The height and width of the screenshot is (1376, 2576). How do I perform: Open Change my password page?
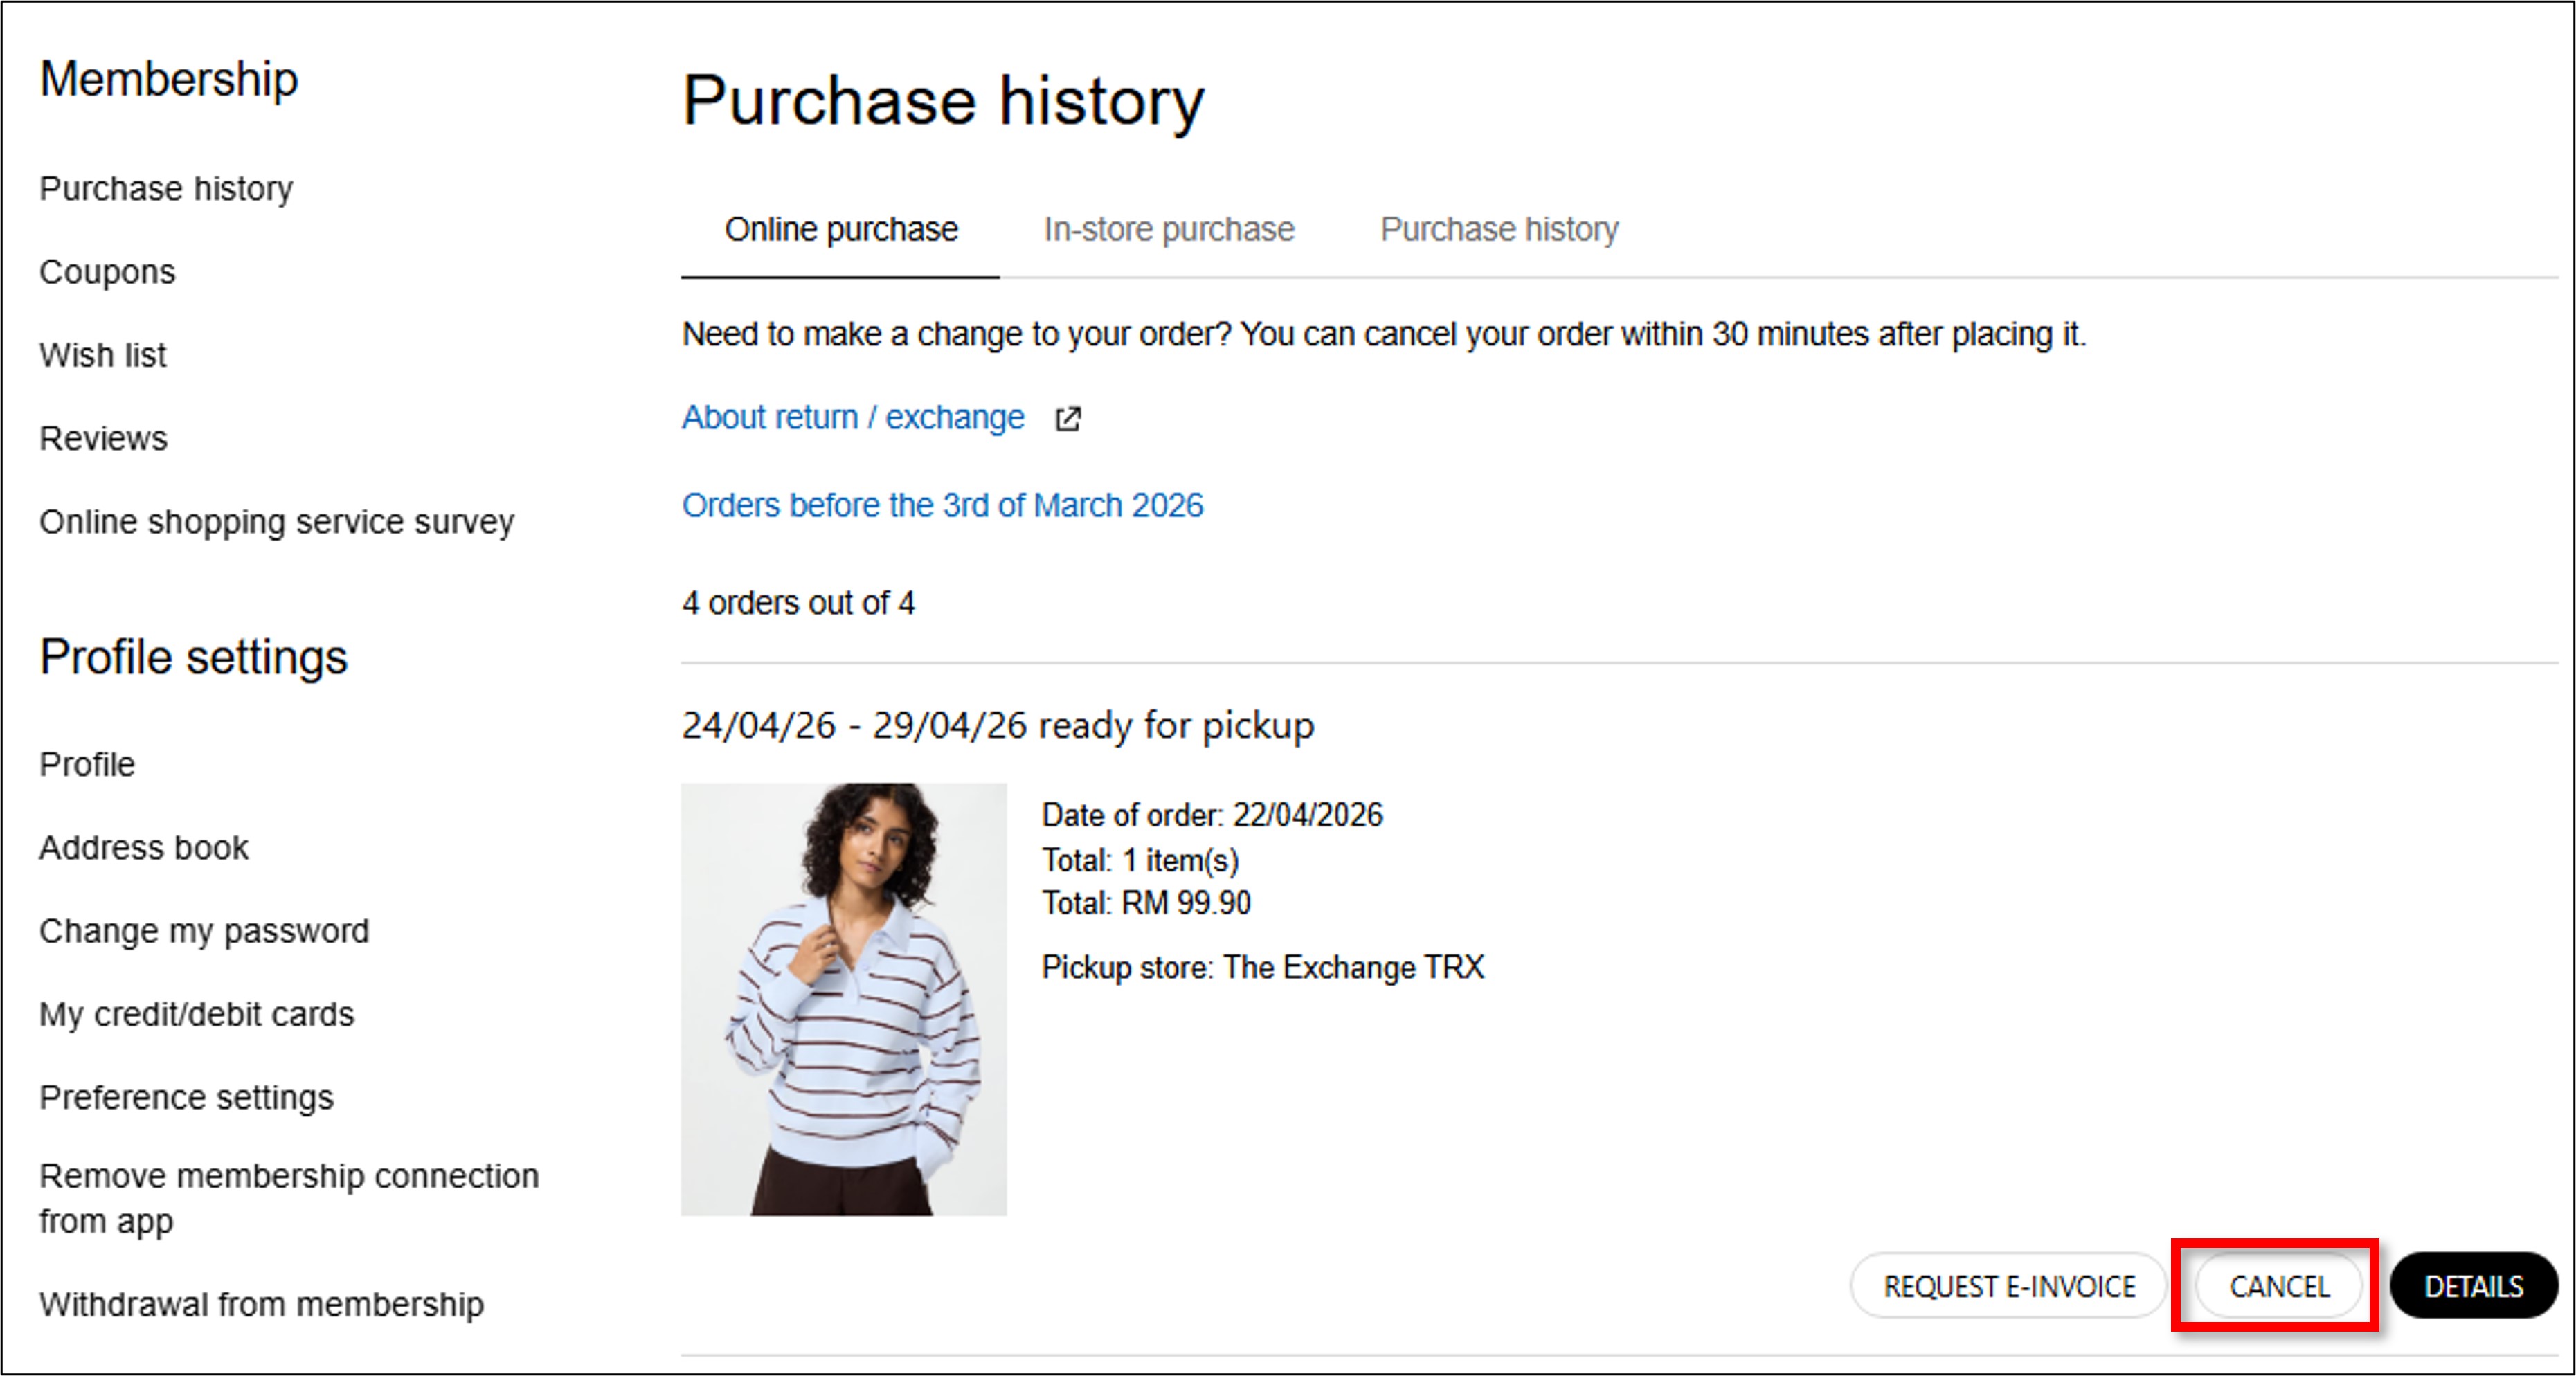click(204, 931)
